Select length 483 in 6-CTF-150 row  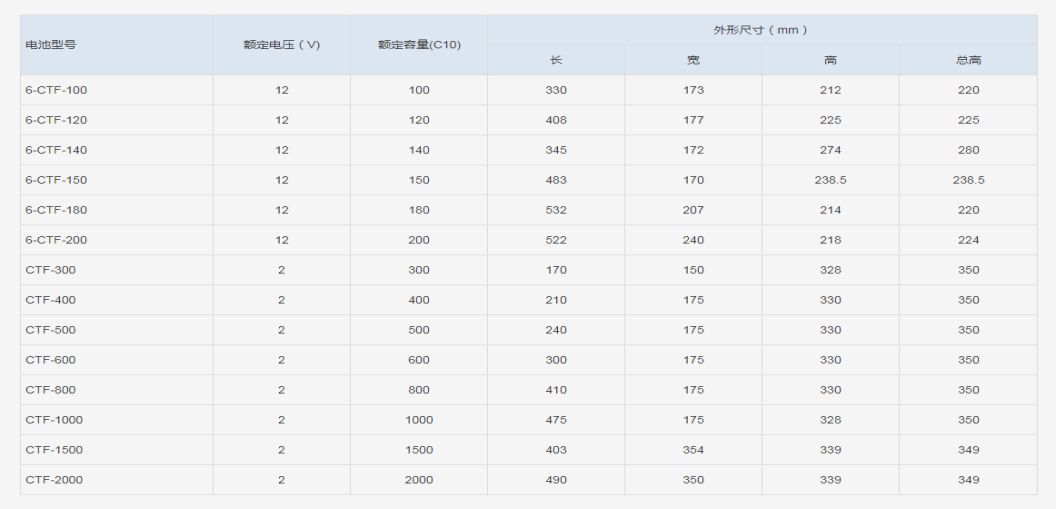[x=556, y=180]
